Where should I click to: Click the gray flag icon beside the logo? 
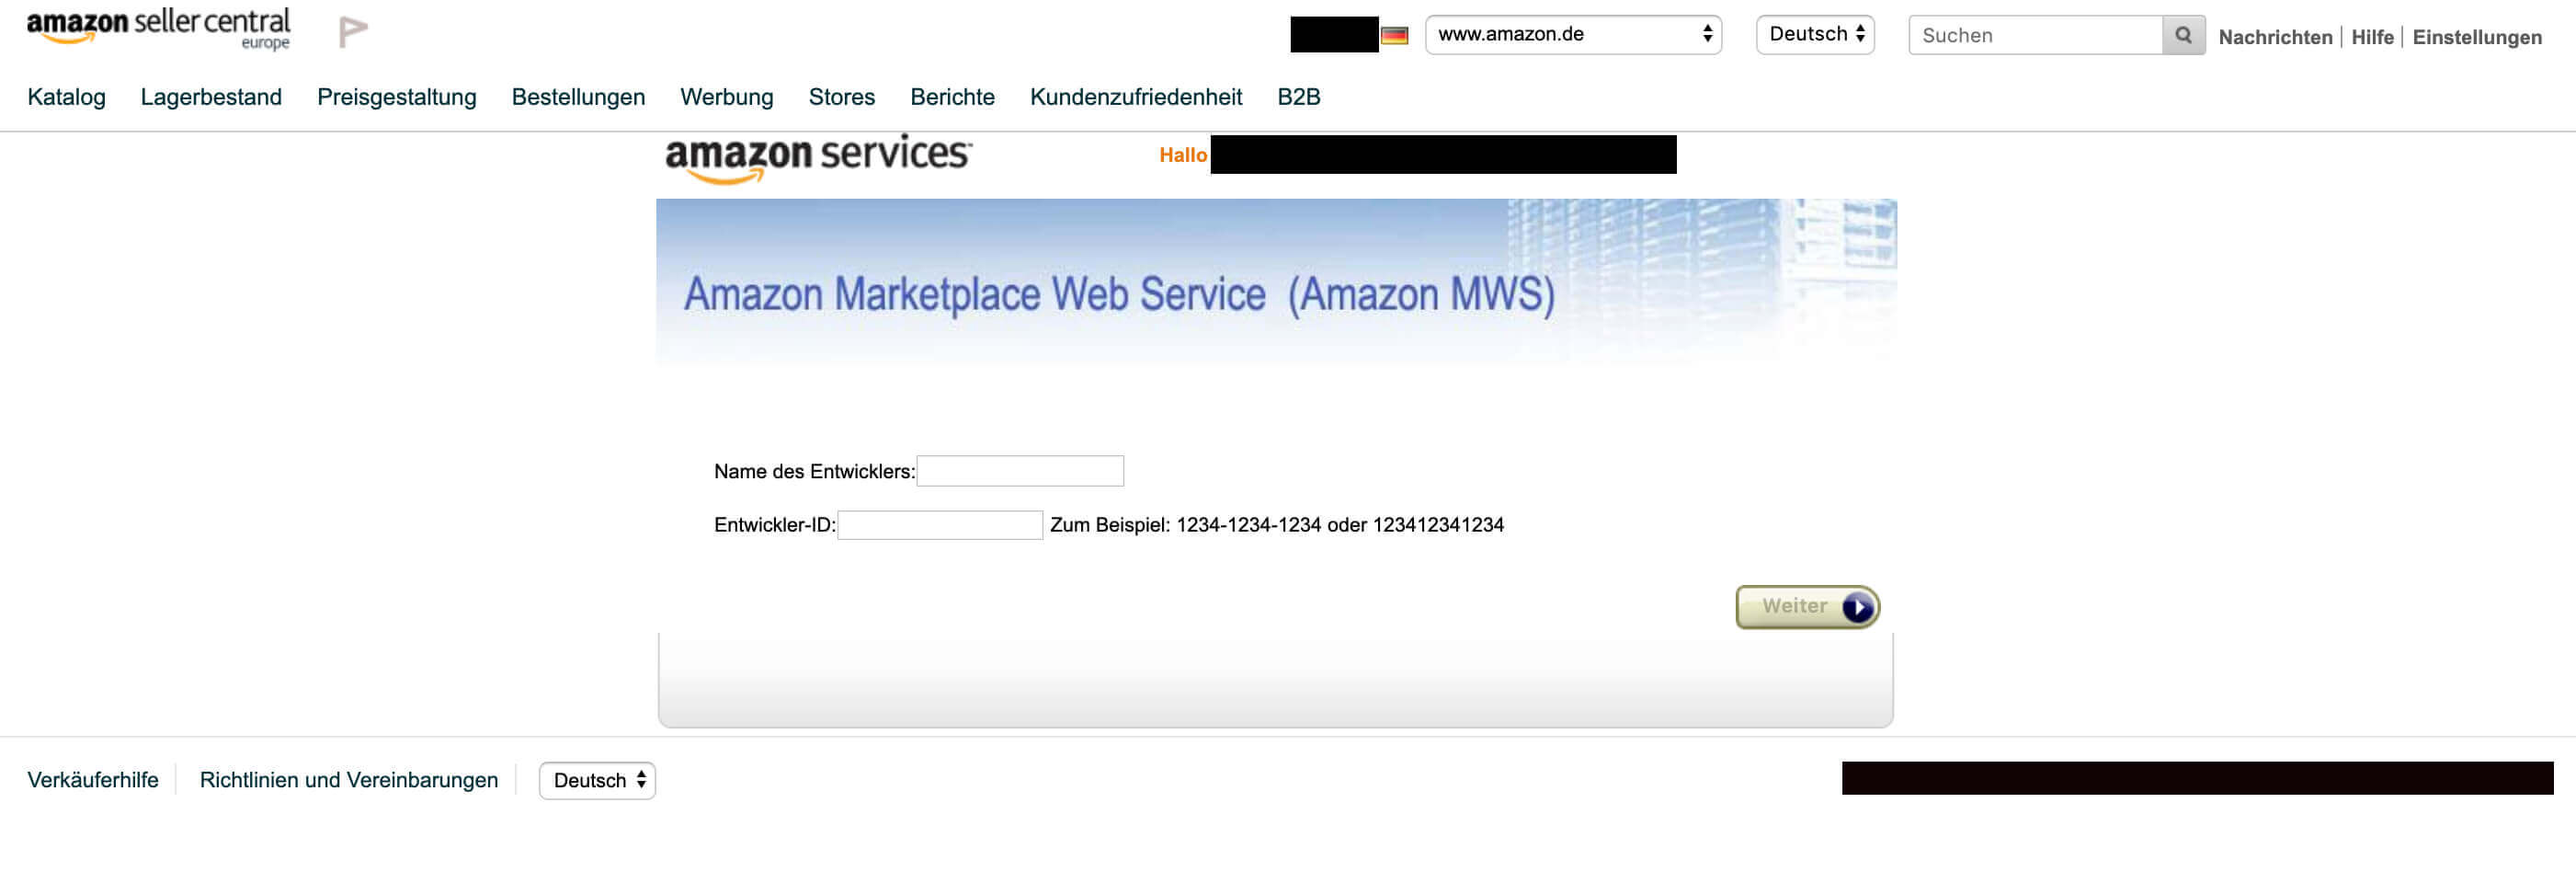[x=353, y=32]
